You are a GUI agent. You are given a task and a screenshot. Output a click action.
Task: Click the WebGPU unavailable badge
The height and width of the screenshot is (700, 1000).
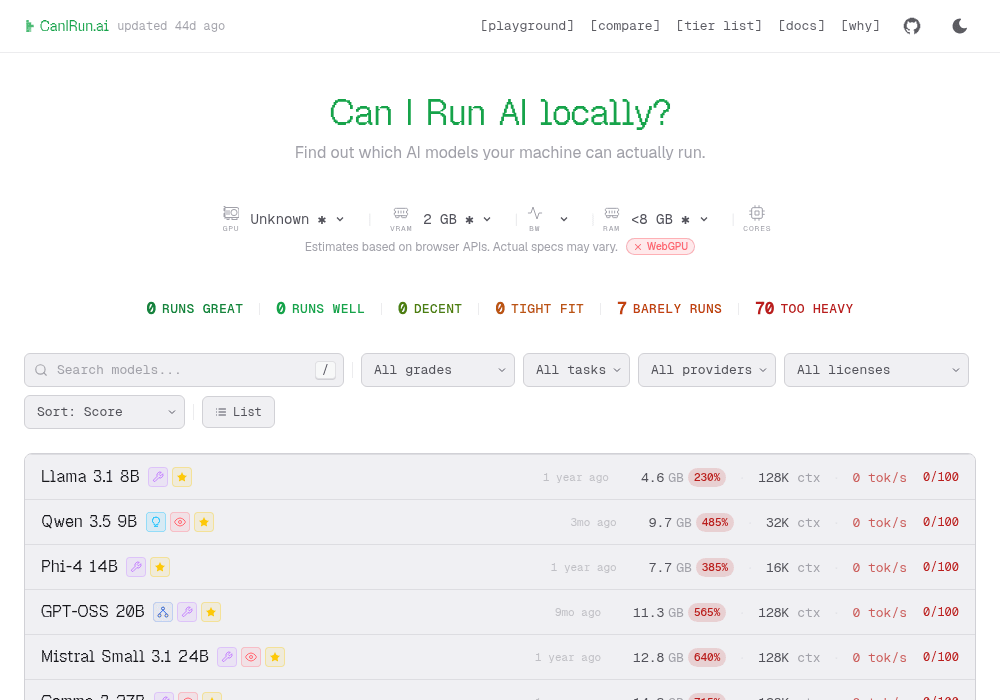click(660, 247)
